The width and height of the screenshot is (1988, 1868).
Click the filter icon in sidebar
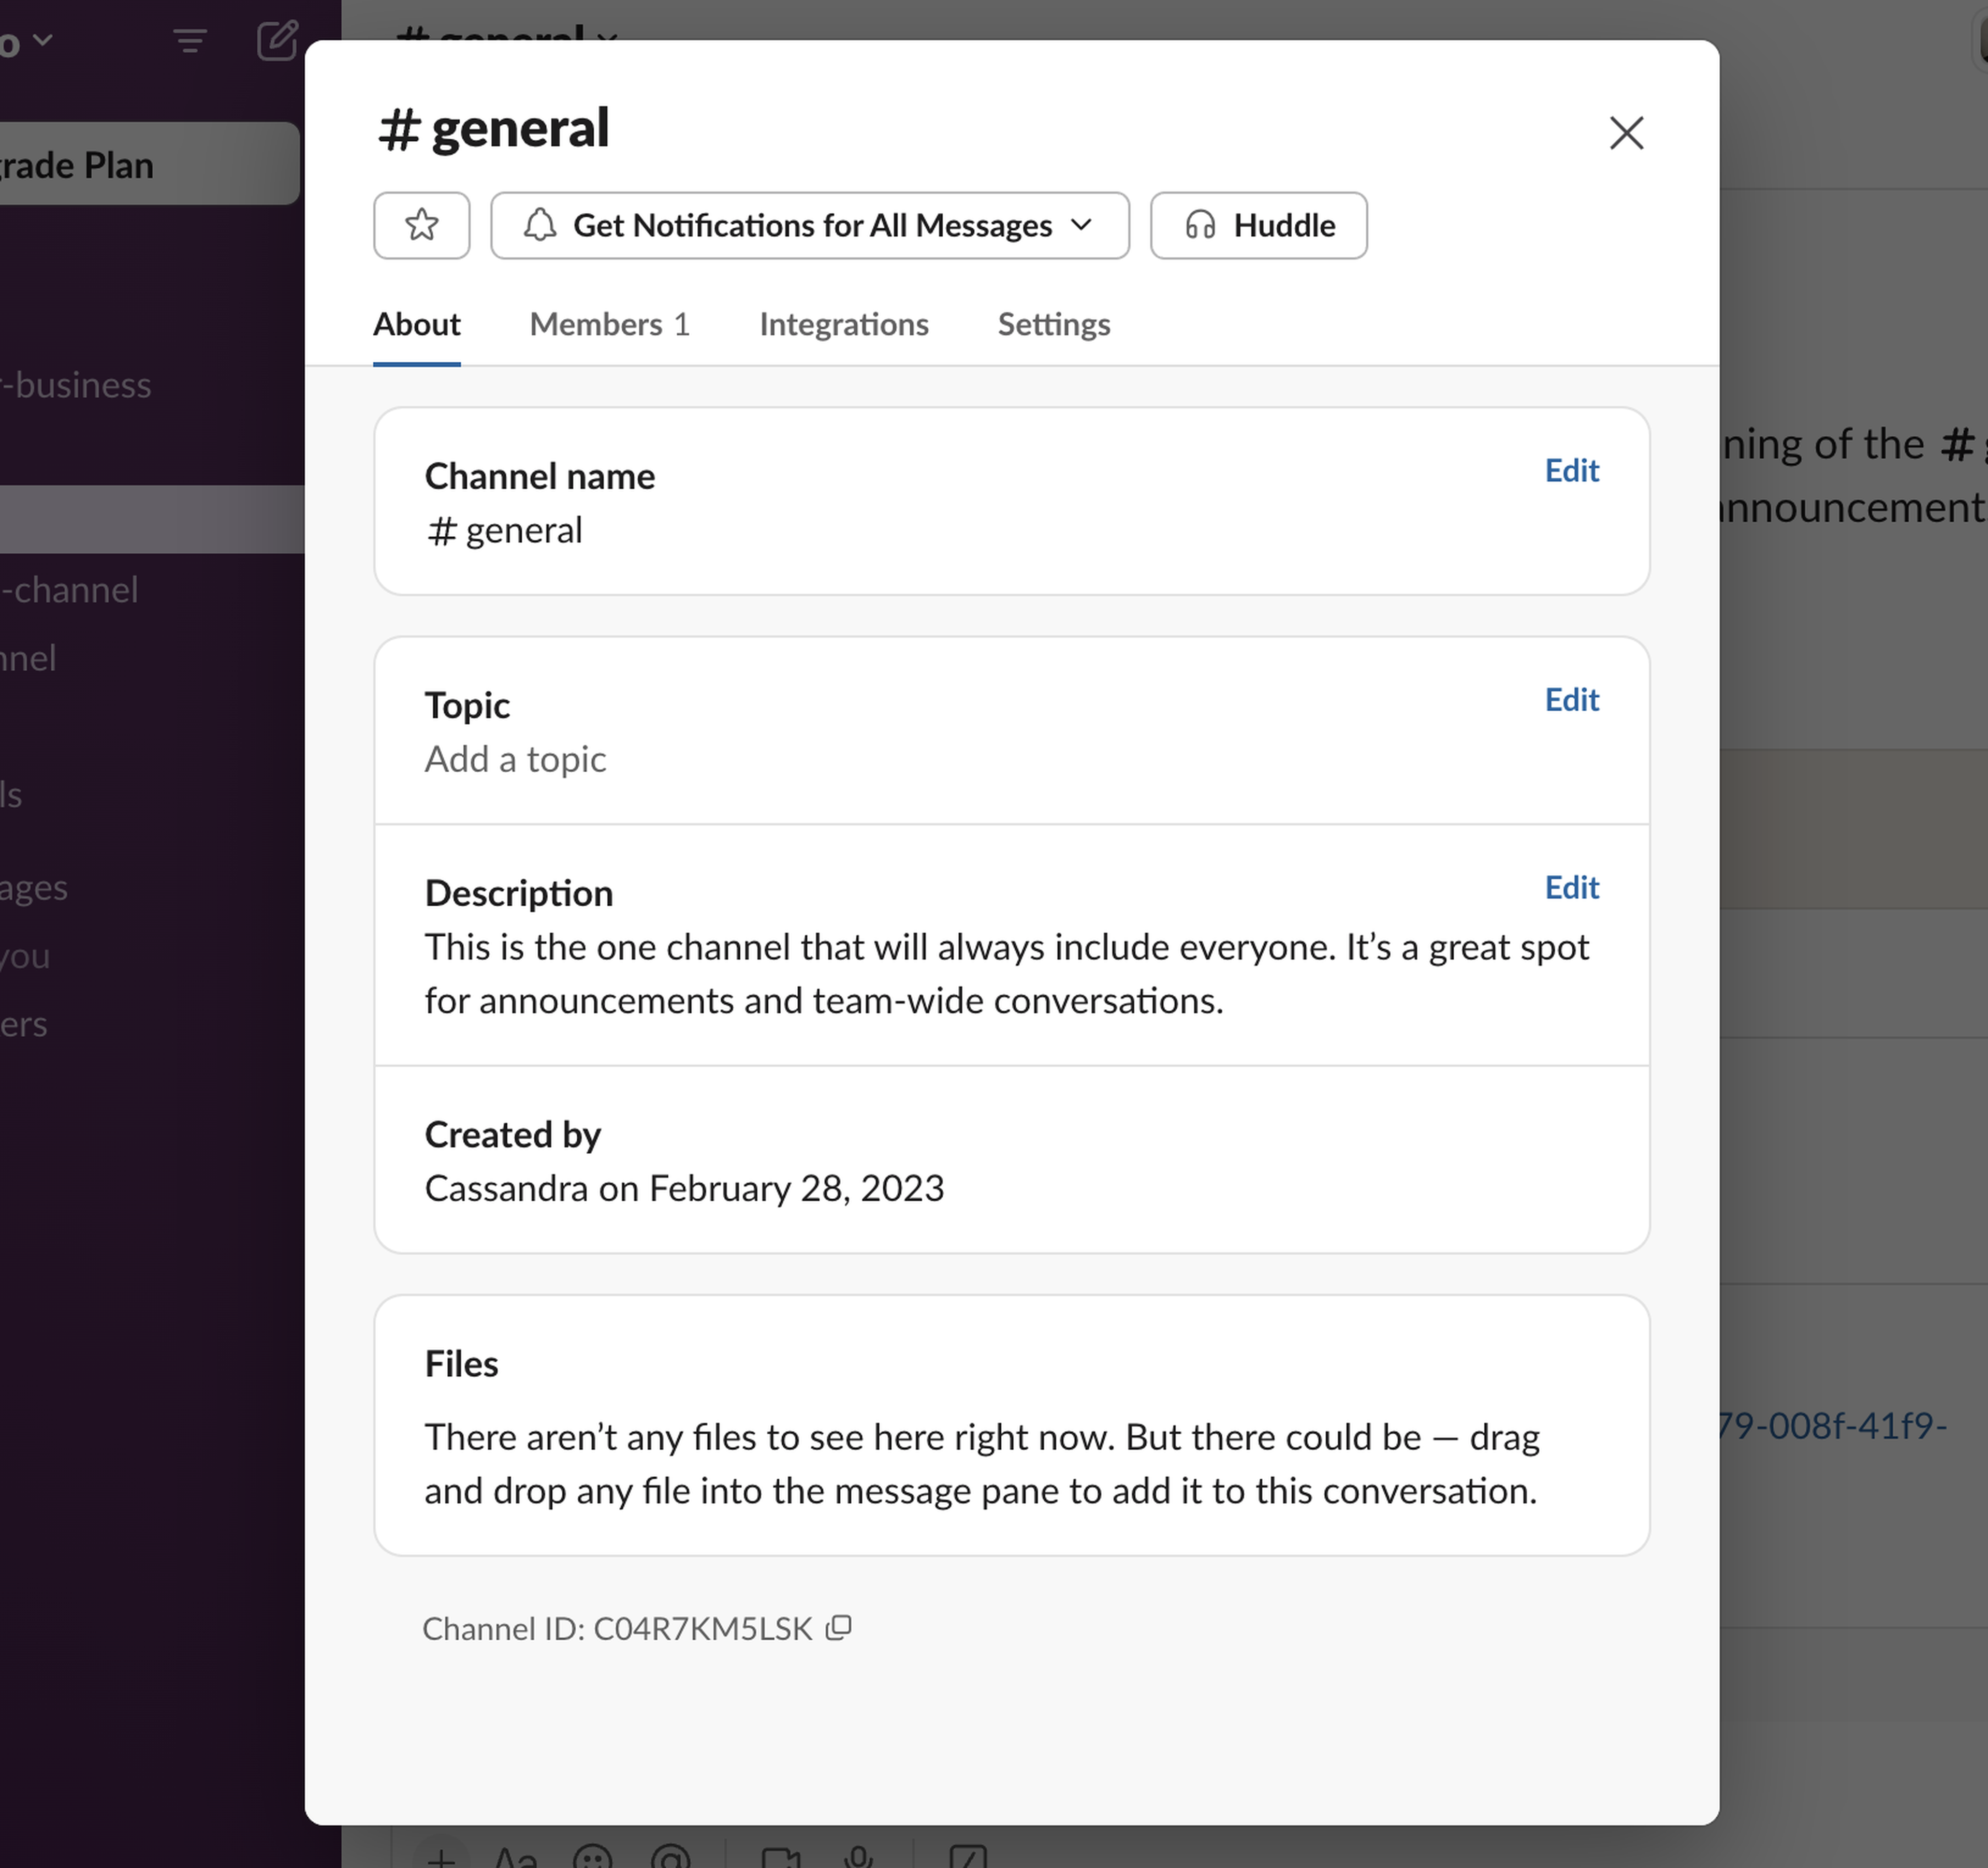pyautogui.click(x=189, y=41)
